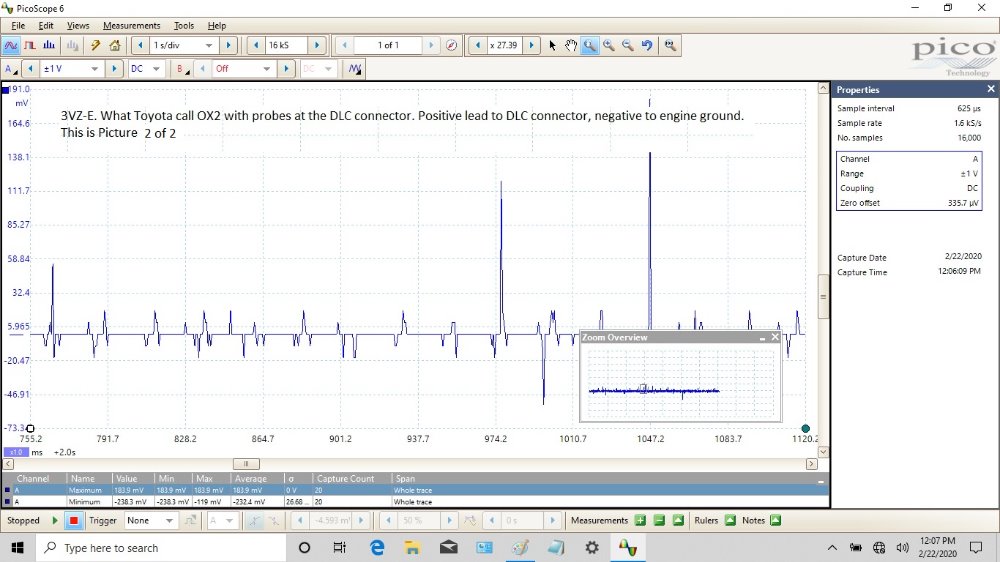
Task: Open the Measurements menu
Action: coord(131,26)
